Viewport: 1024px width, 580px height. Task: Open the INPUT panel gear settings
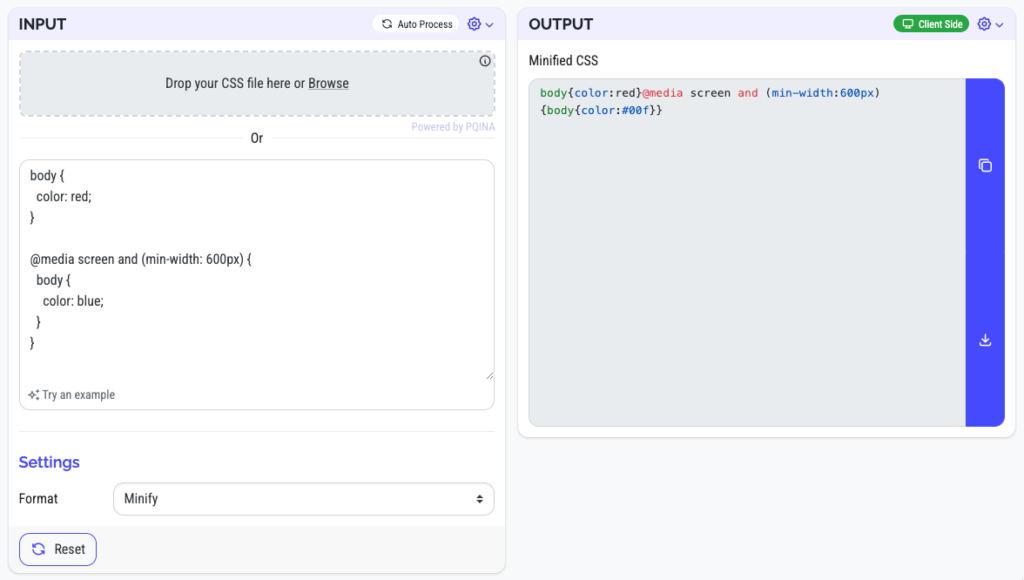point(474,24)
